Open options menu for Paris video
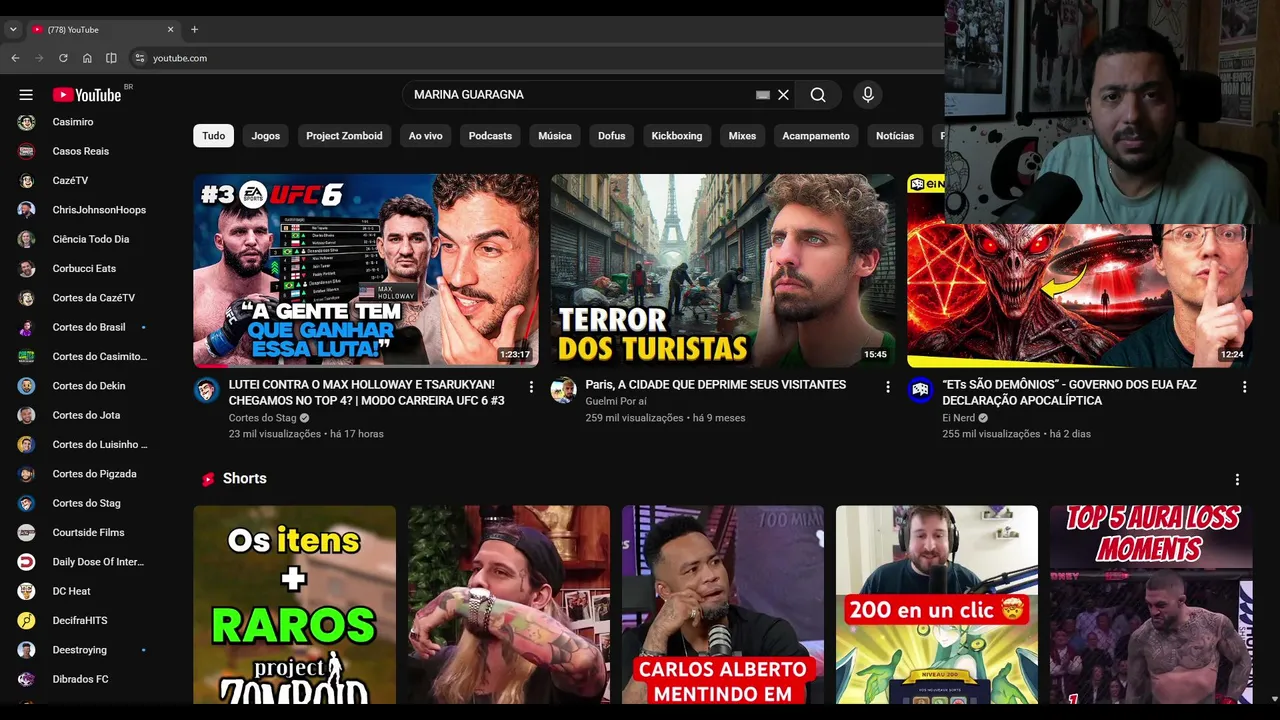The height and width of the screenshot is (720, 1280). (x=888, y=387)
